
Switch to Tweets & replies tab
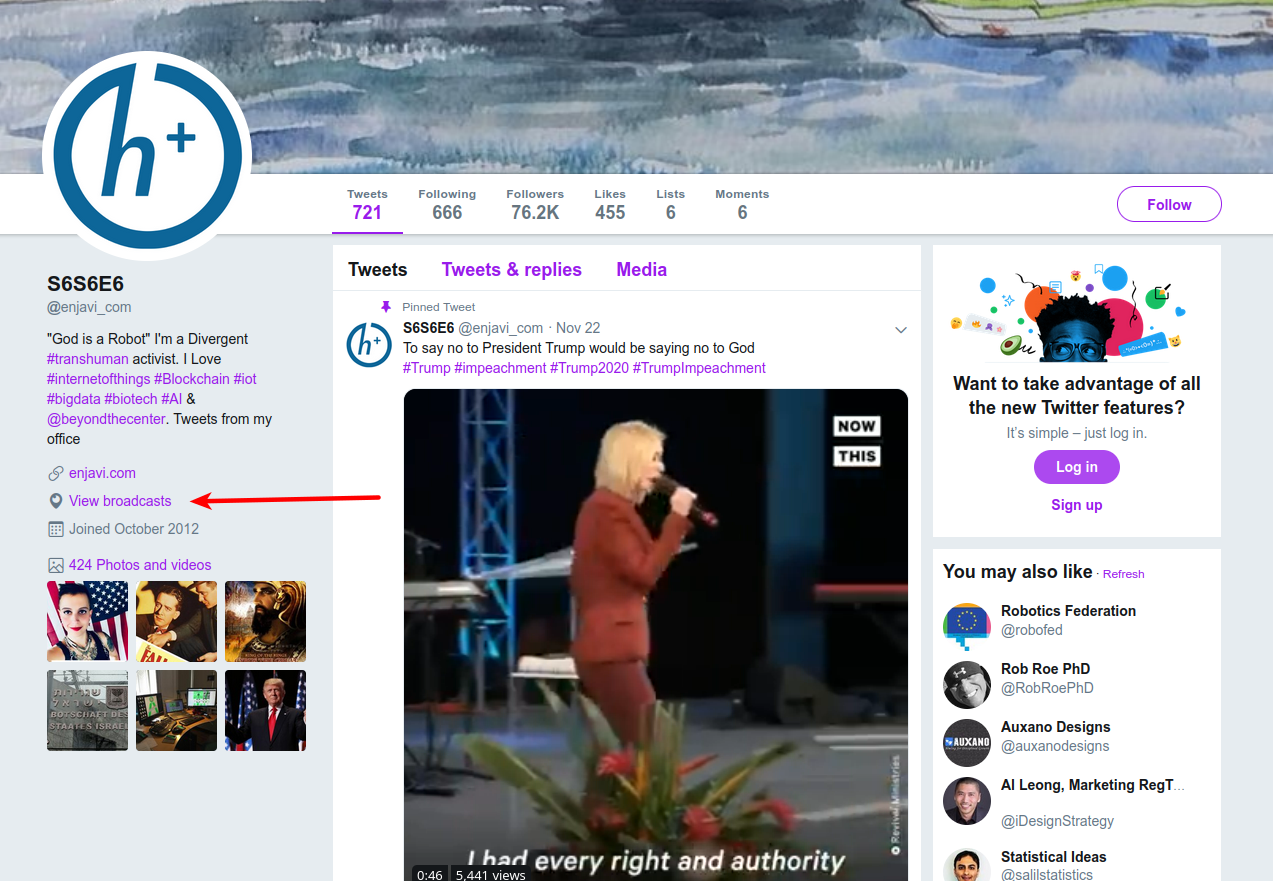coord(511,269)
